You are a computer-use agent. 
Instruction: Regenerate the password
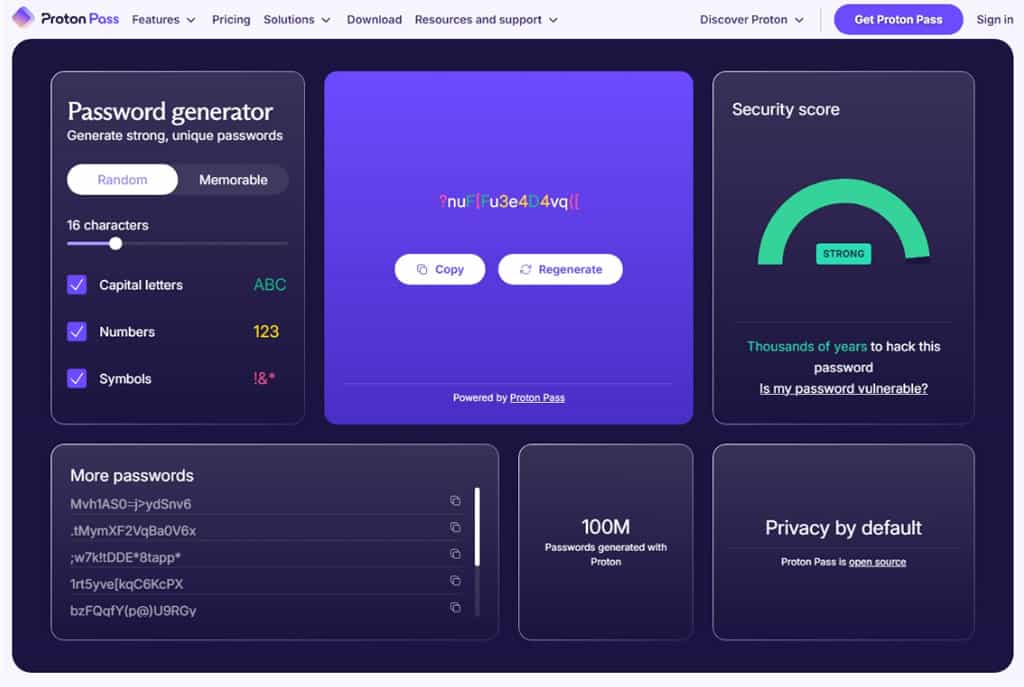click(560, 269)
